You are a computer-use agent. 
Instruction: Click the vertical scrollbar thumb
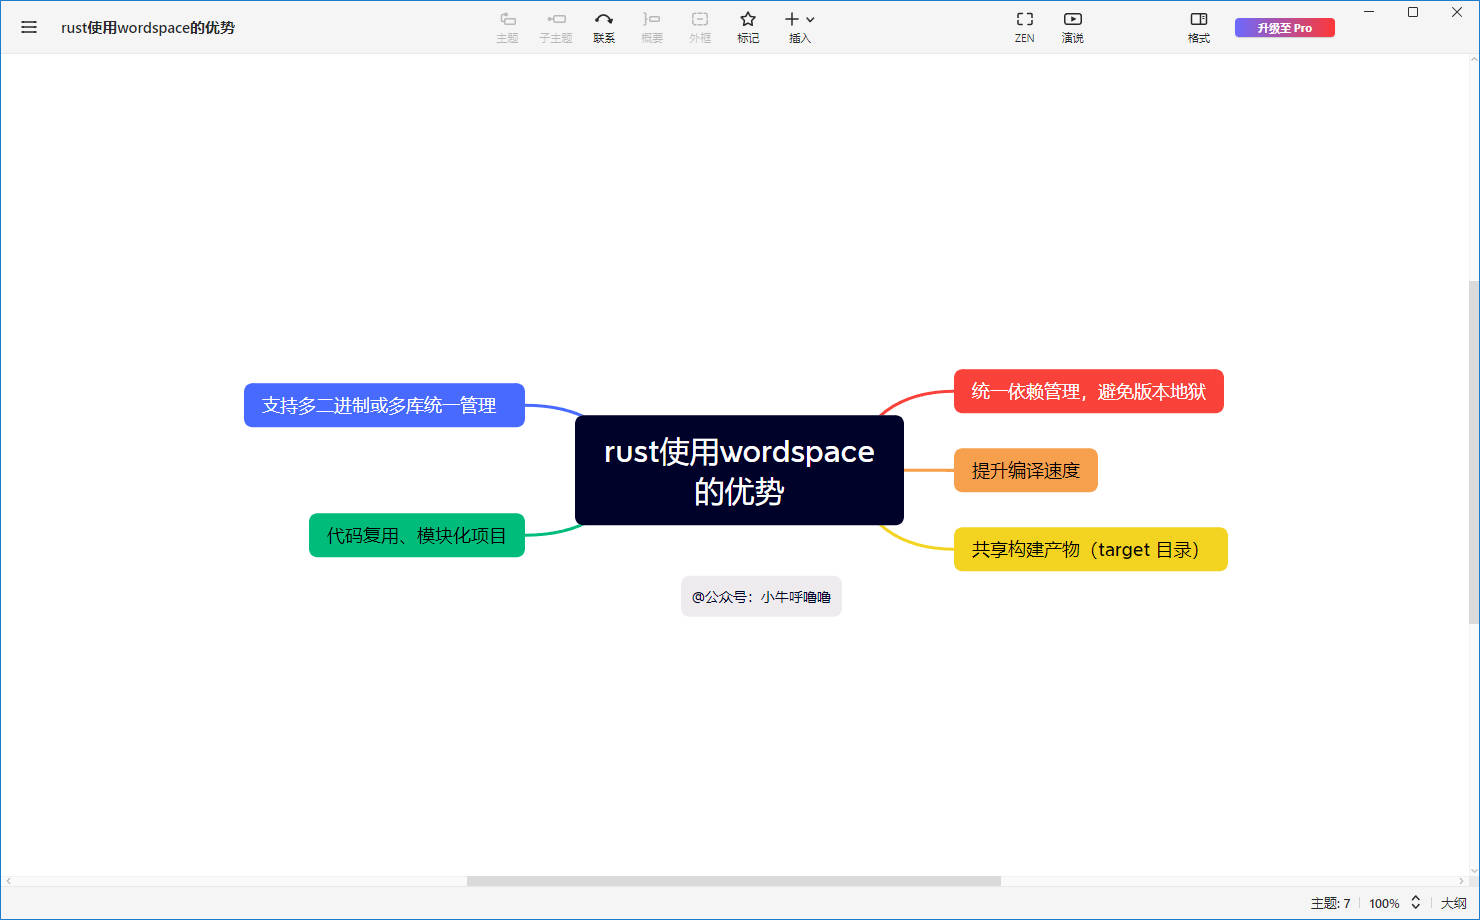click(1473, 452)
